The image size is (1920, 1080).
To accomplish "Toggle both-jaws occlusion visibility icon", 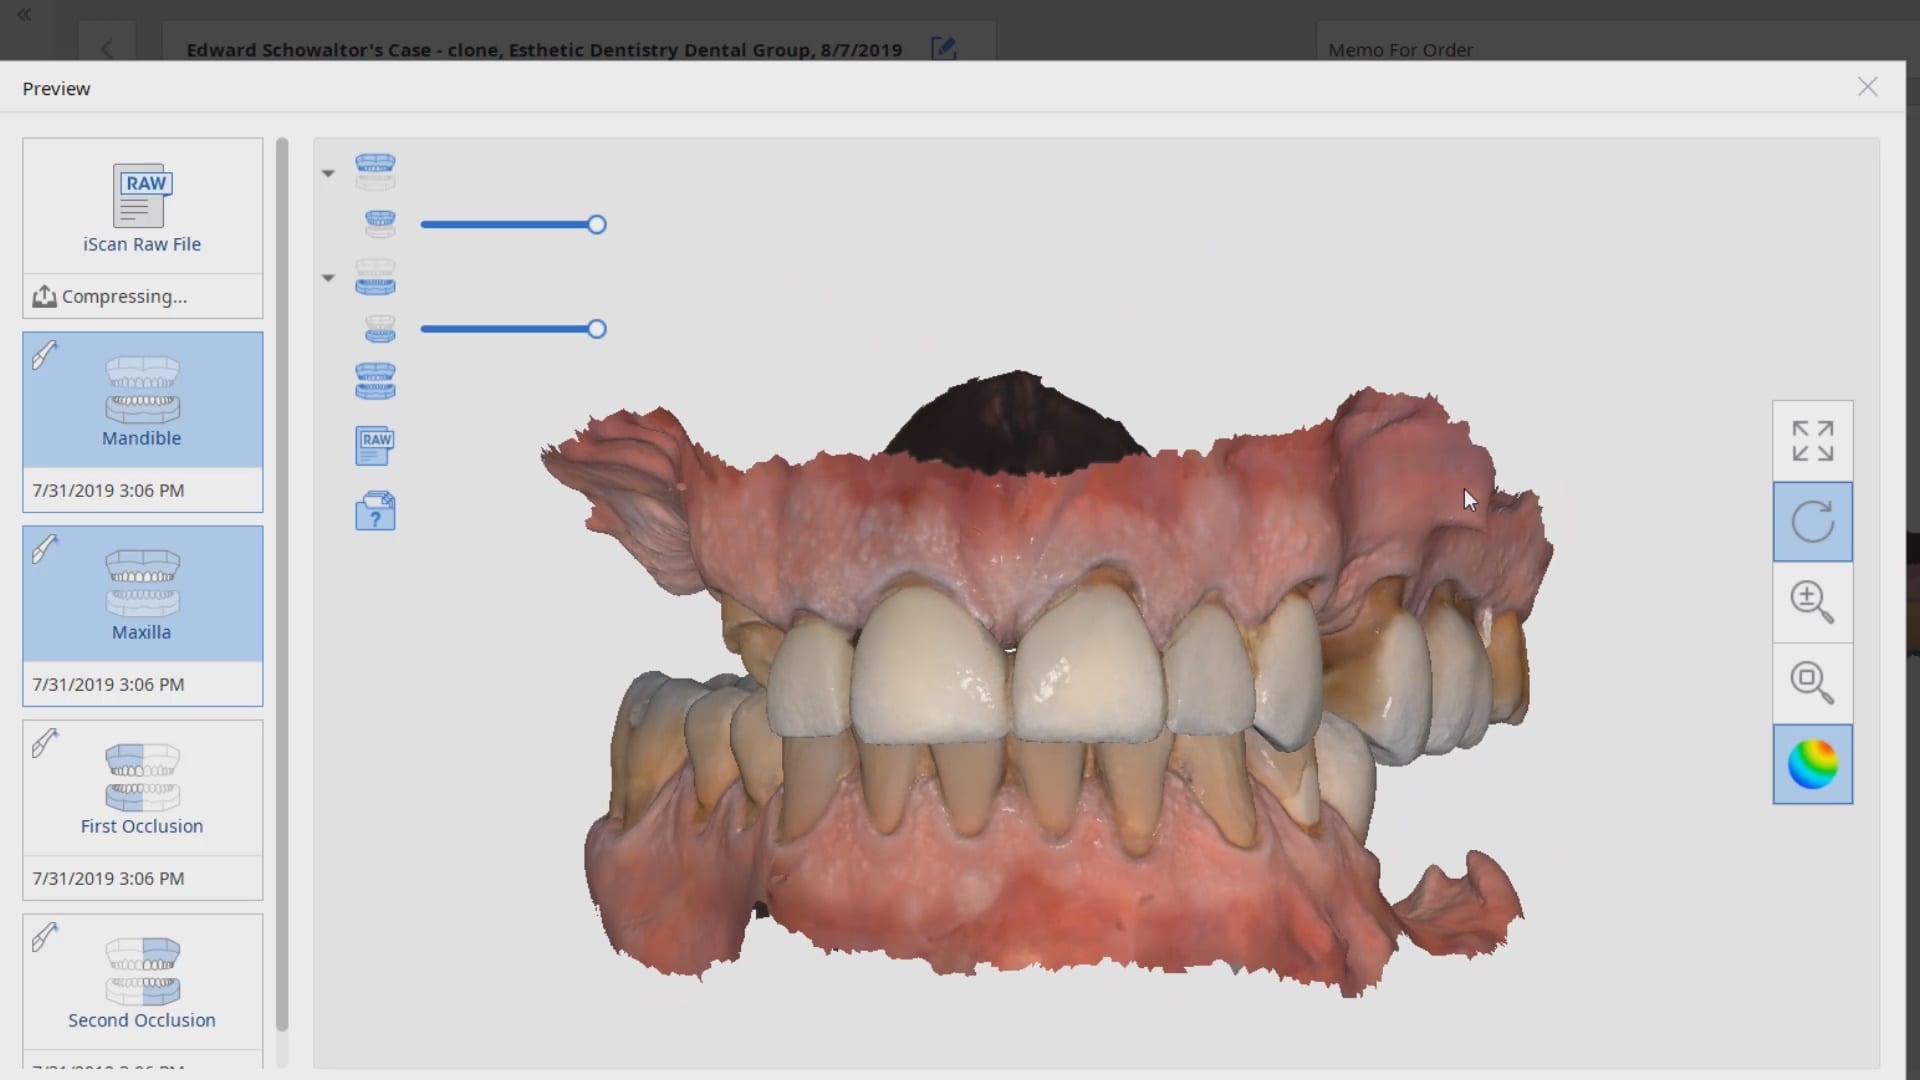I will click(x=375, y=381).
